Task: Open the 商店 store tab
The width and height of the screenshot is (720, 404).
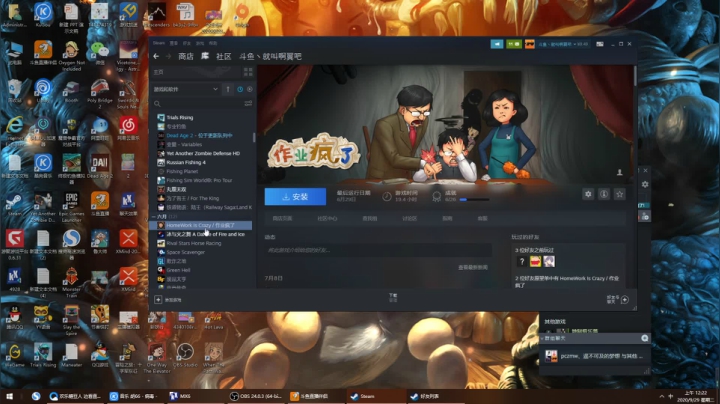Action: pyautogui.click(x=186, y=56)
